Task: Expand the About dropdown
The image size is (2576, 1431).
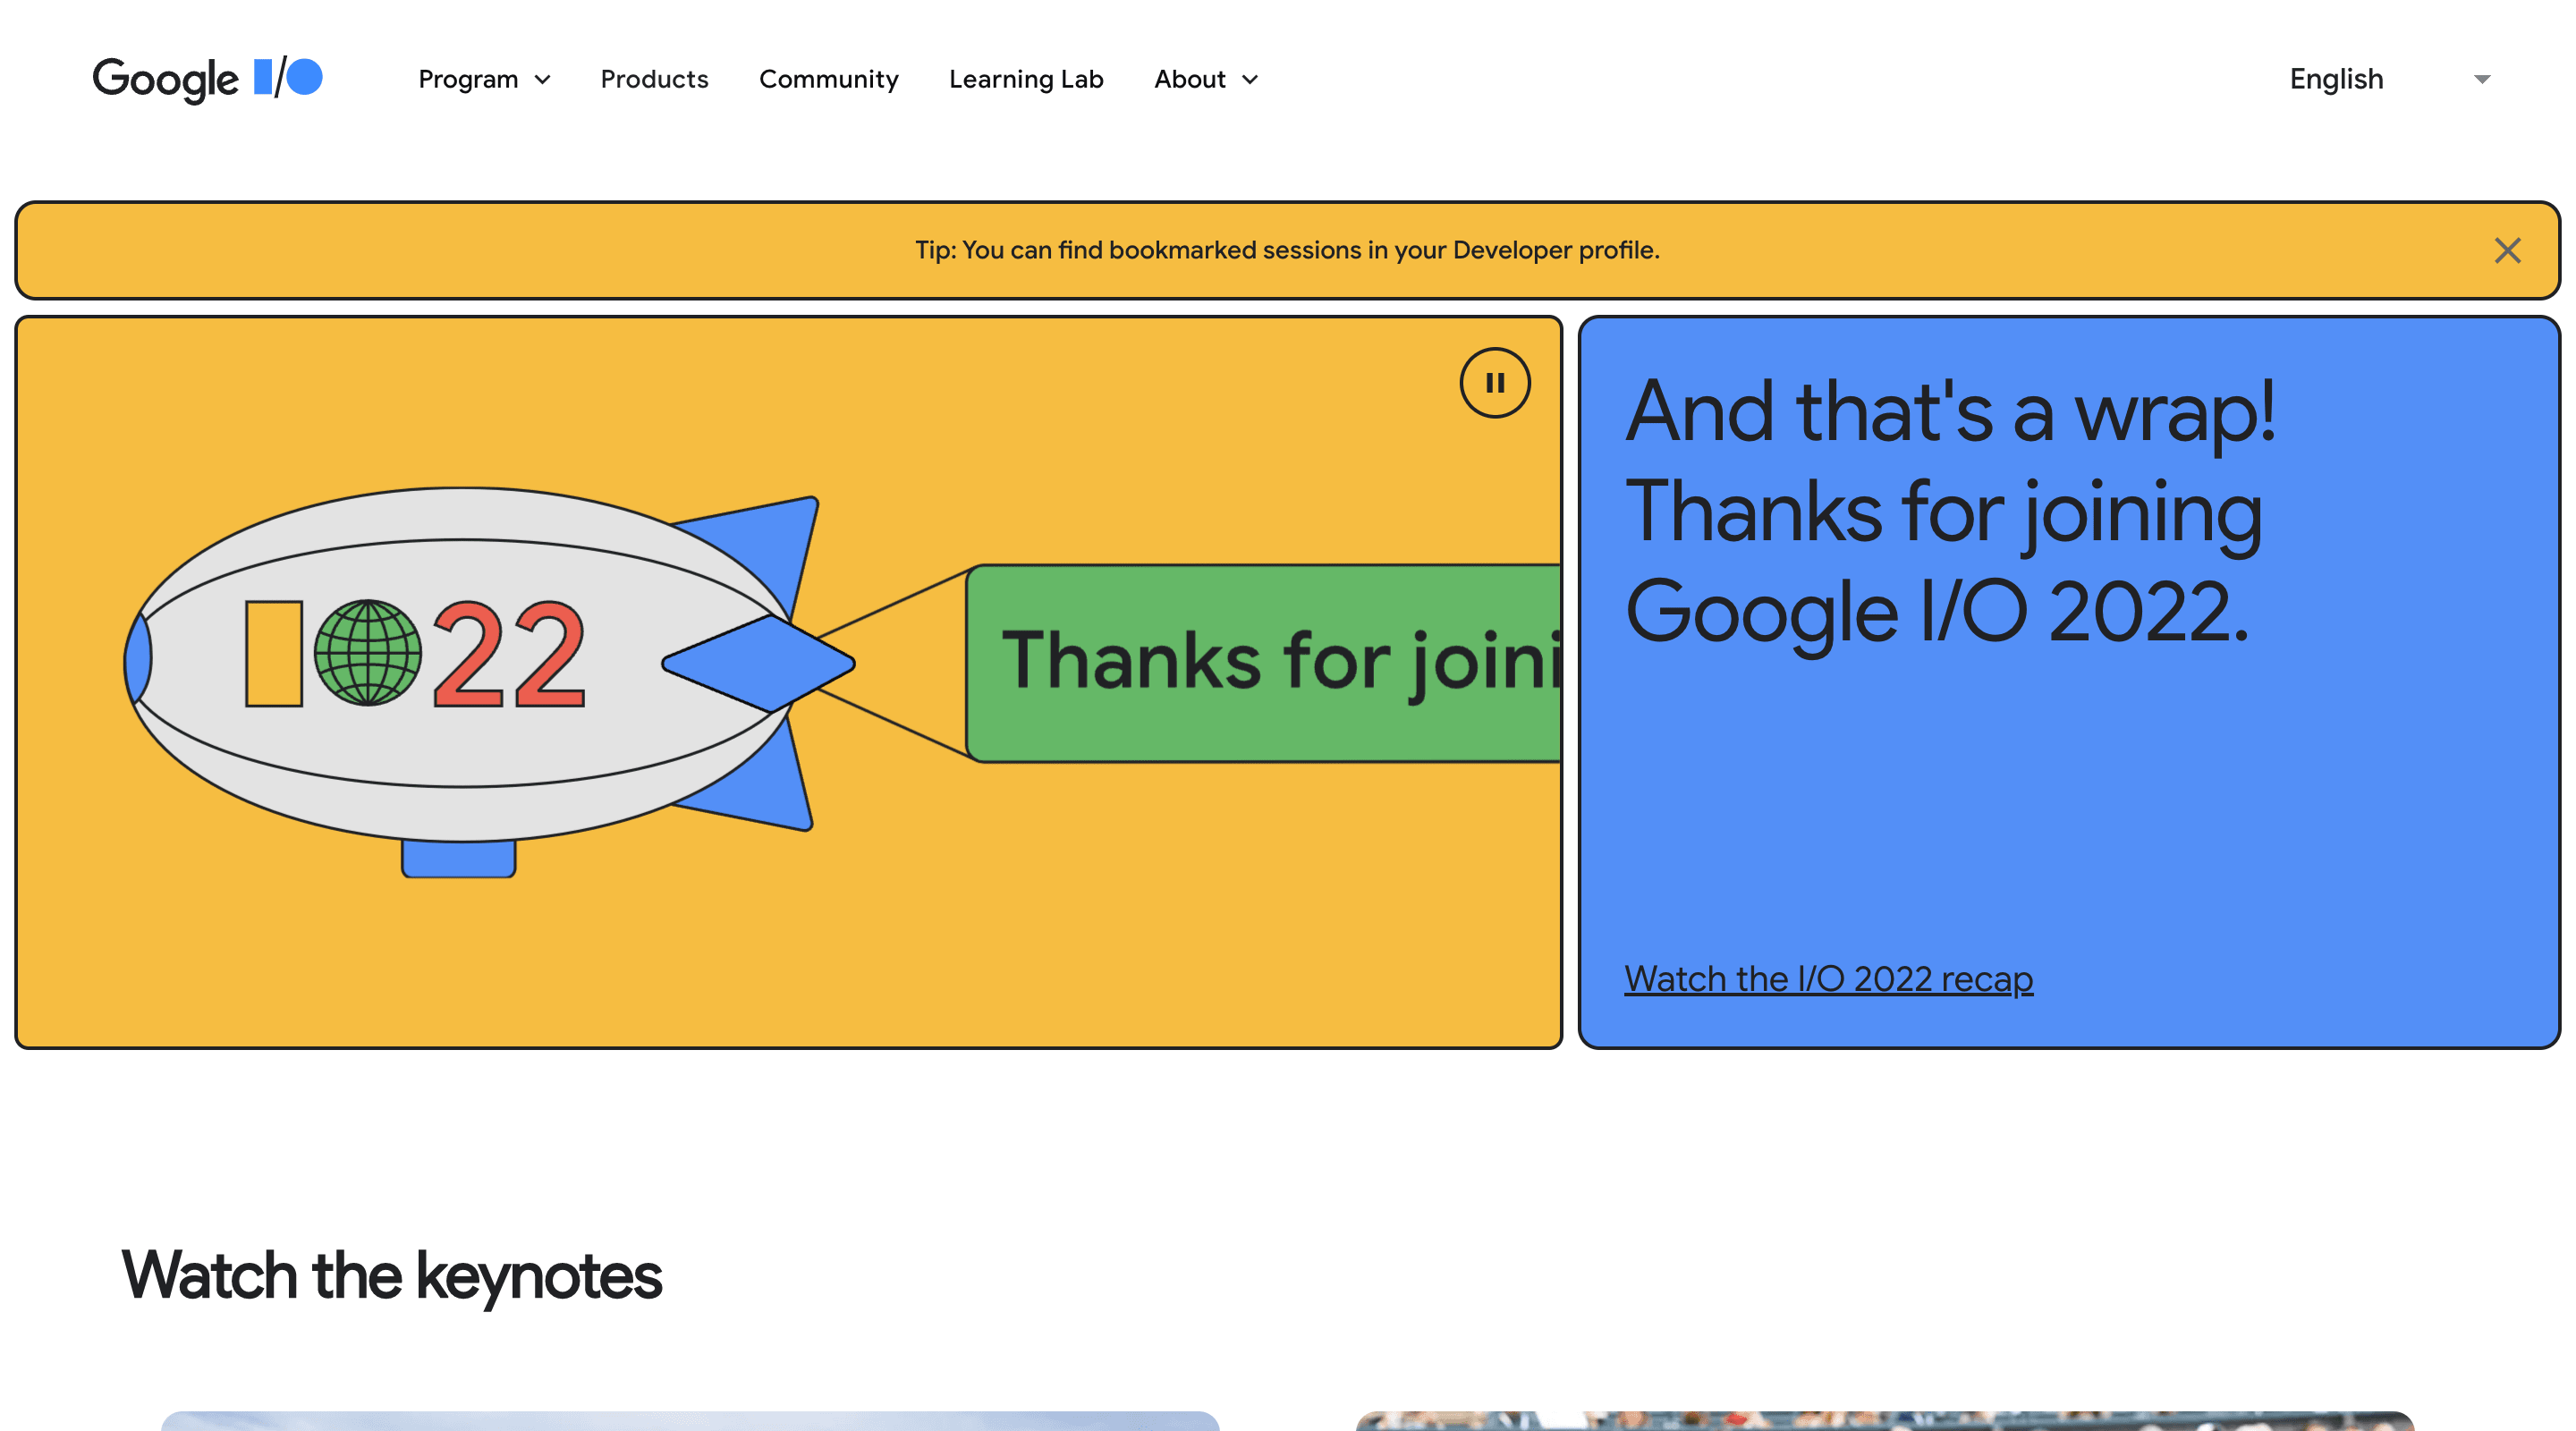Action: point(1190,79)
